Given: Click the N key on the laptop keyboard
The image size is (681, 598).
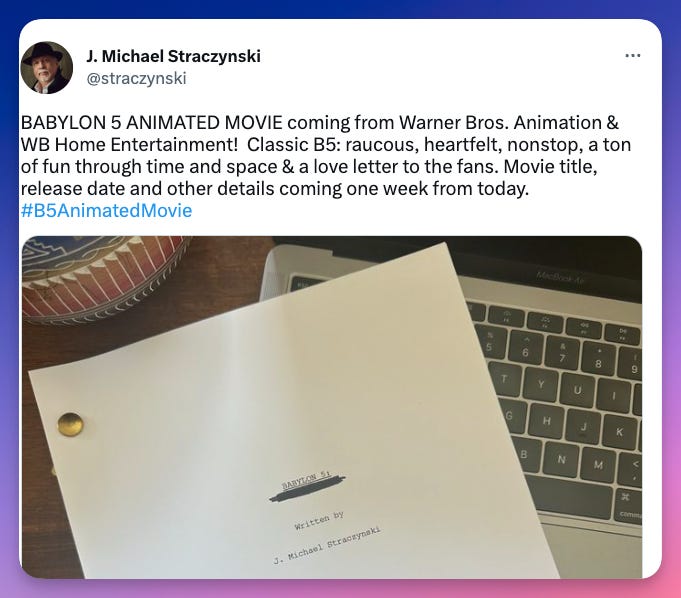Looking at the screenshot, I should pos(562,459).
